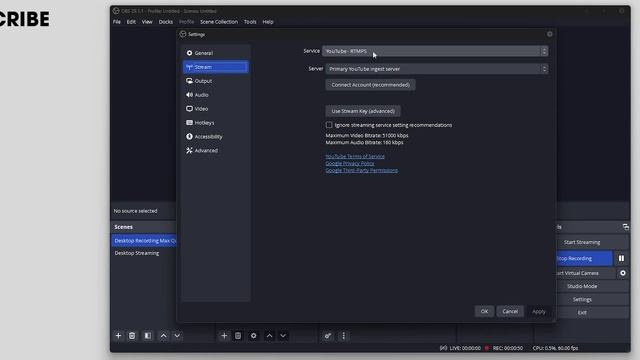Enable ignore streaming service setting recommendations
The image size is (640, 360).
329,125
